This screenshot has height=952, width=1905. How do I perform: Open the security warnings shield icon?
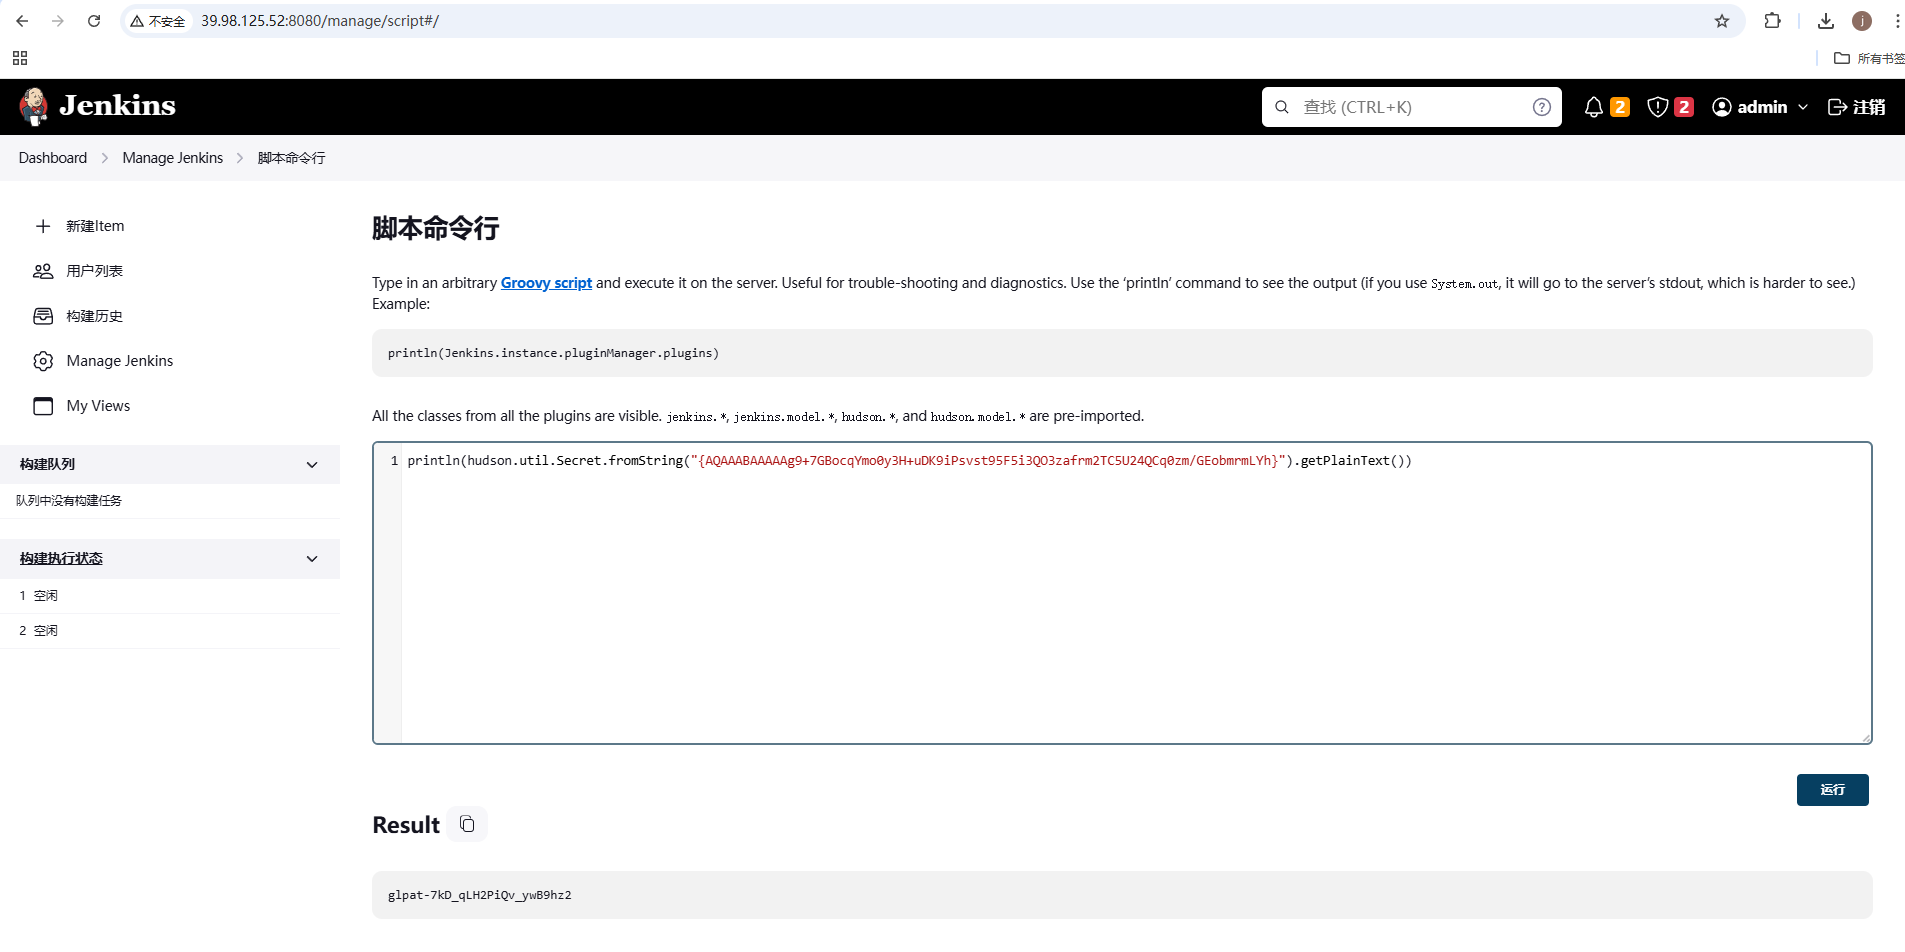point(1657,107)
